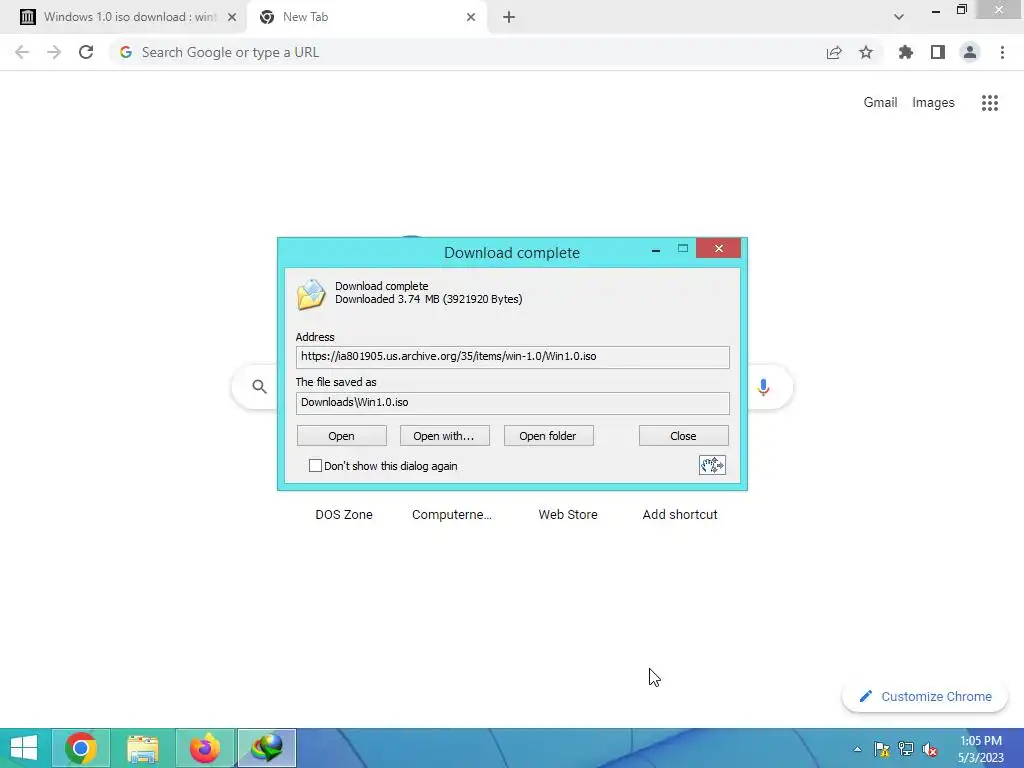Select the New Tab tab
The width and height of the screenshot is (1024, 768).
click(368, 17)
